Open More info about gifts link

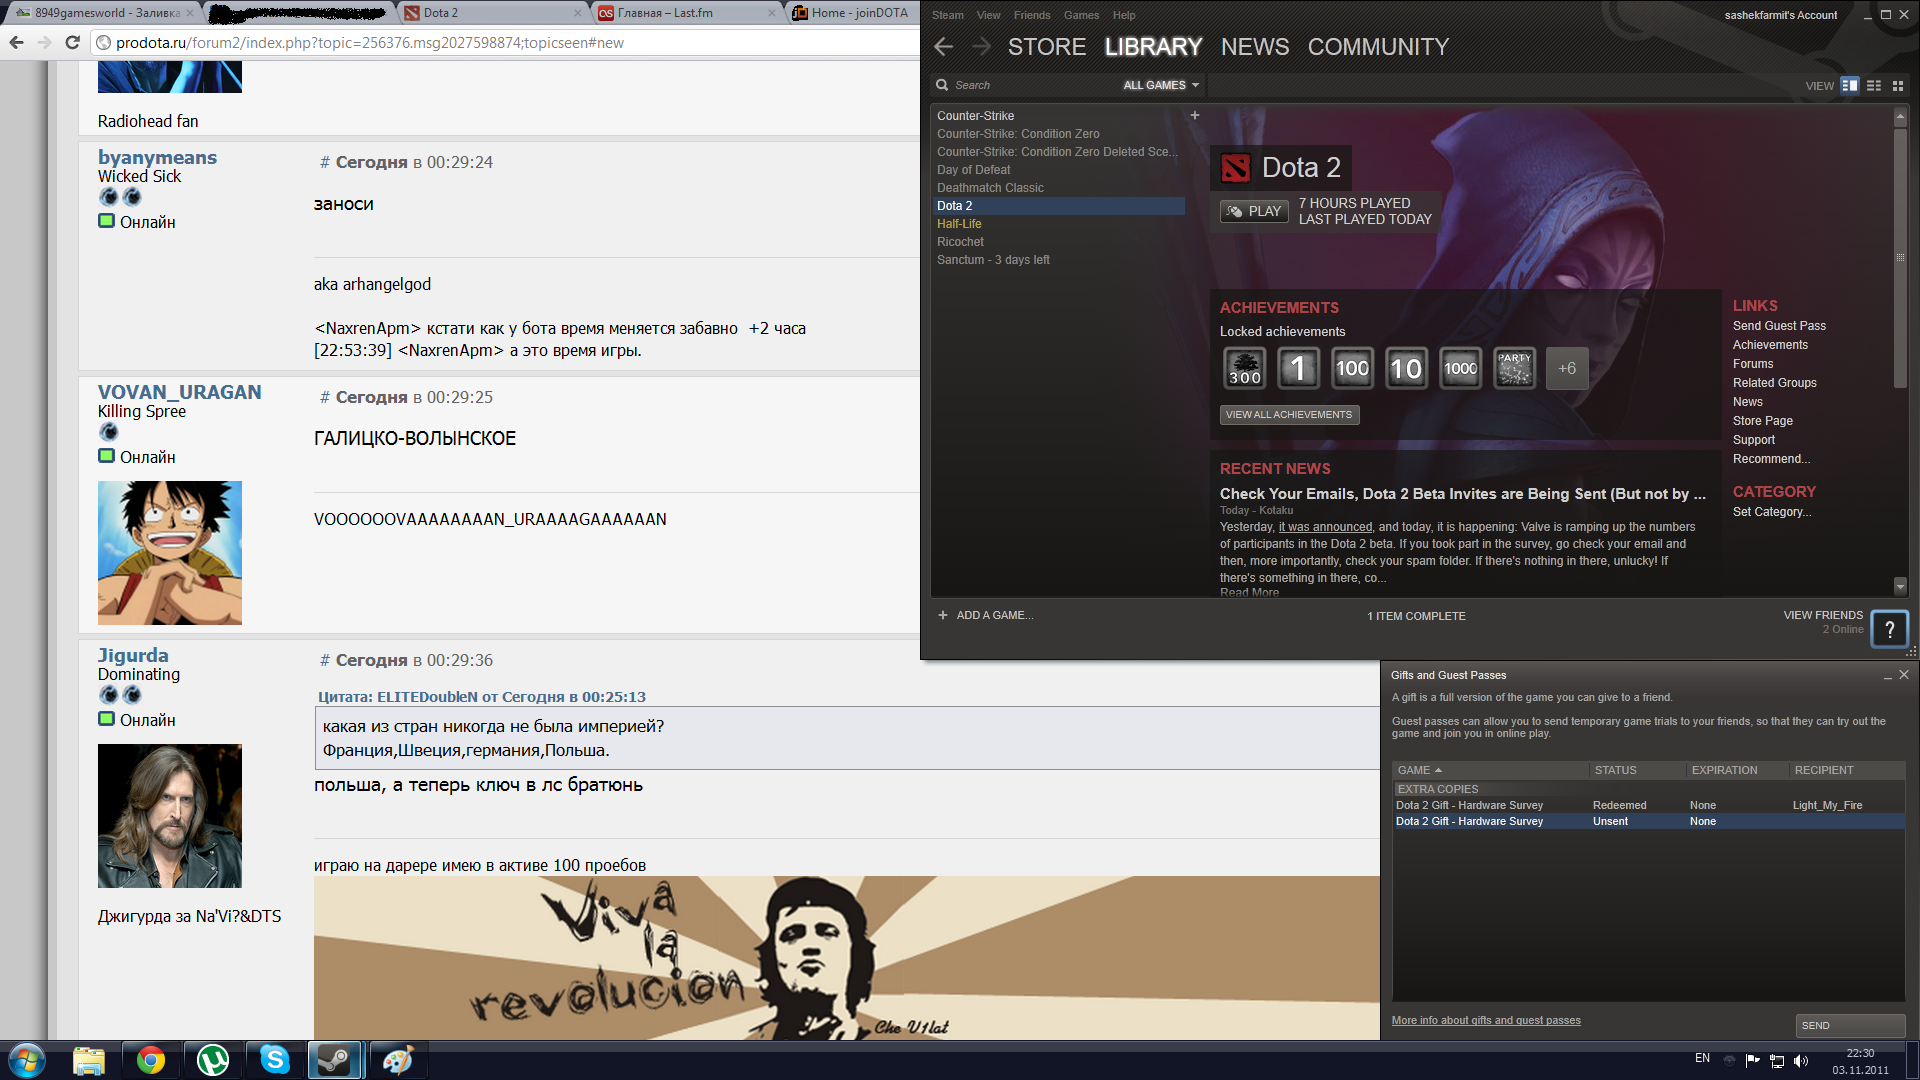click(x=1485, y=1020)
